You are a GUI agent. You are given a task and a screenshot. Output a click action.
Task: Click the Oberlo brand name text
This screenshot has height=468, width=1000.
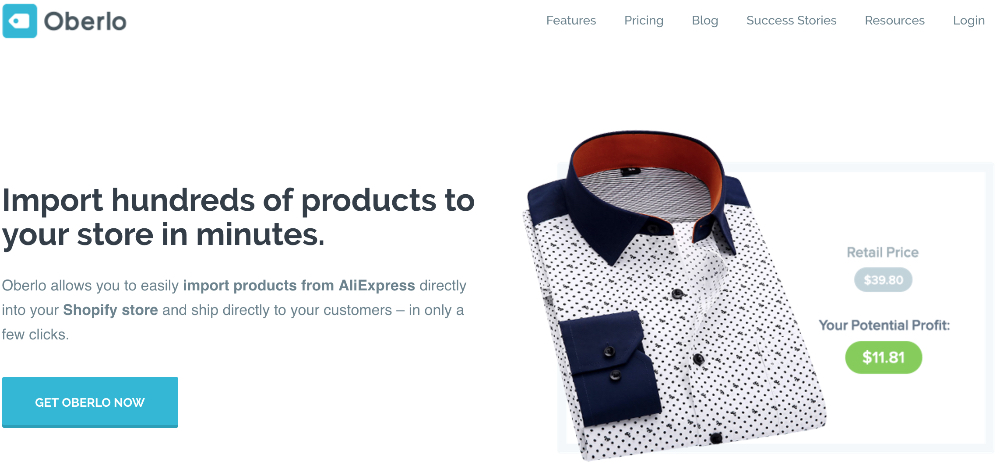pos(85,22)
